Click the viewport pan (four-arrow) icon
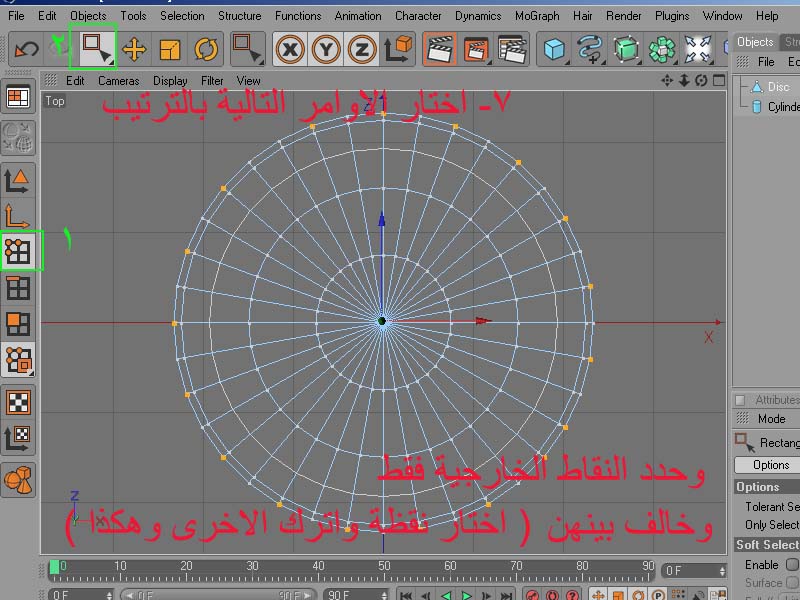This screenshot has width=800, height=600. [x=667, y=81]
